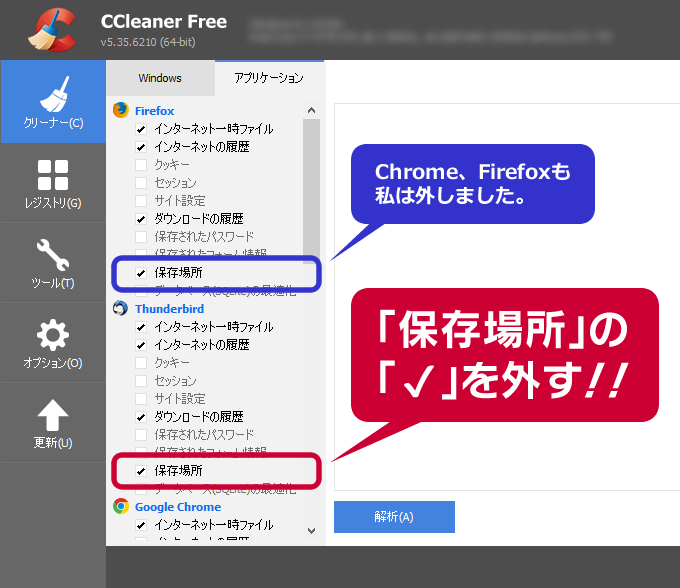Switch to the Windows tab
The width and height of the screenshot is (680, 588).
click(x=160, y=78)
